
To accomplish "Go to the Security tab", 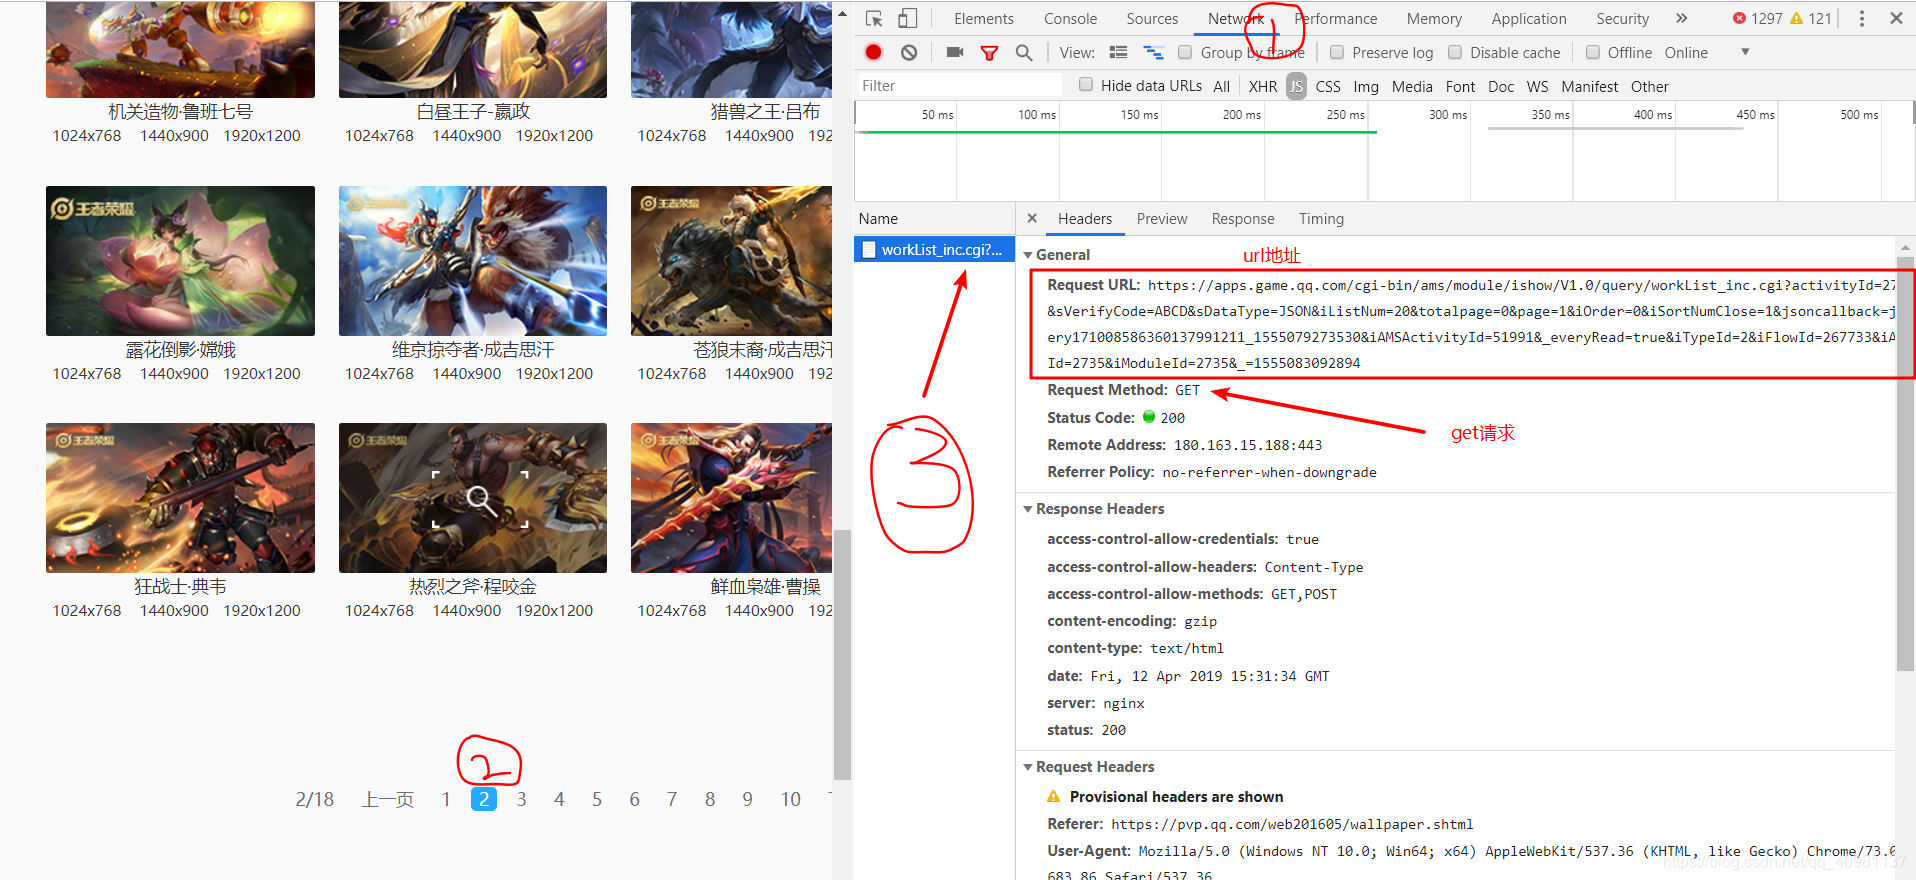I will [1622, 19].
